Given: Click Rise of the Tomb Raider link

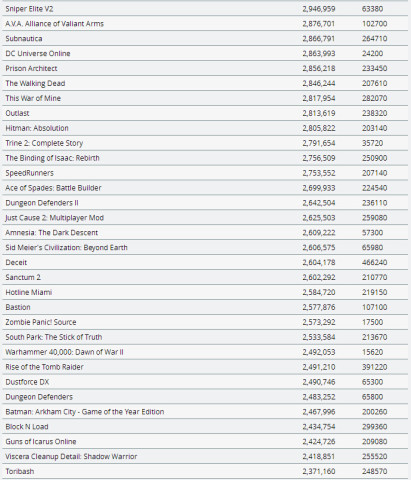Looking at the screenshot, I should (x=44, y=367).
